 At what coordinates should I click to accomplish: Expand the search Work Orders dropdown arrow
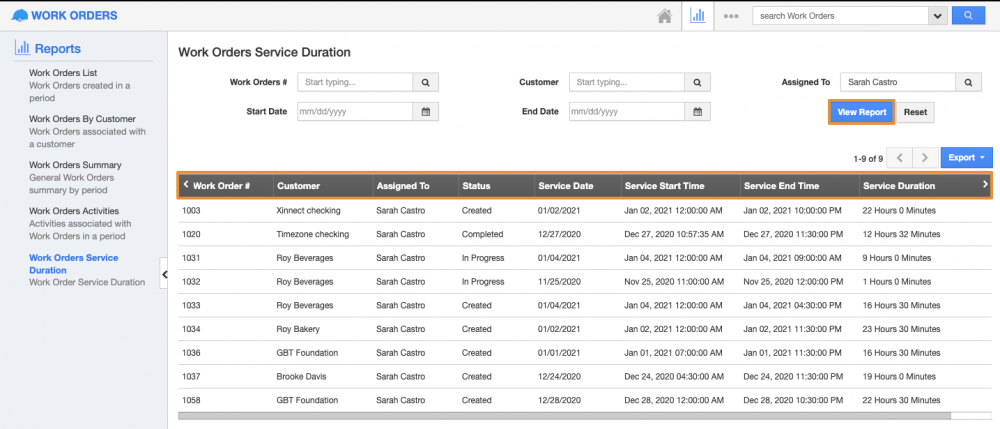937,16
